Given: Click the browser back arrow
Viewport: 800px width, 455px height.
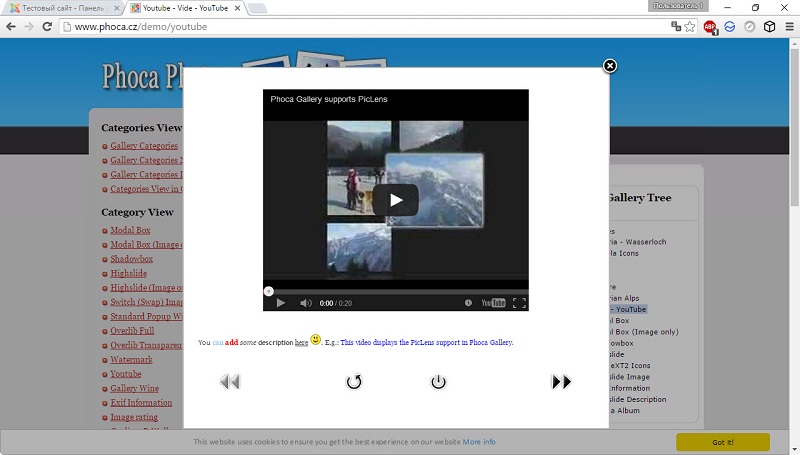Looking at the screenshot, I should coord(11,27).
